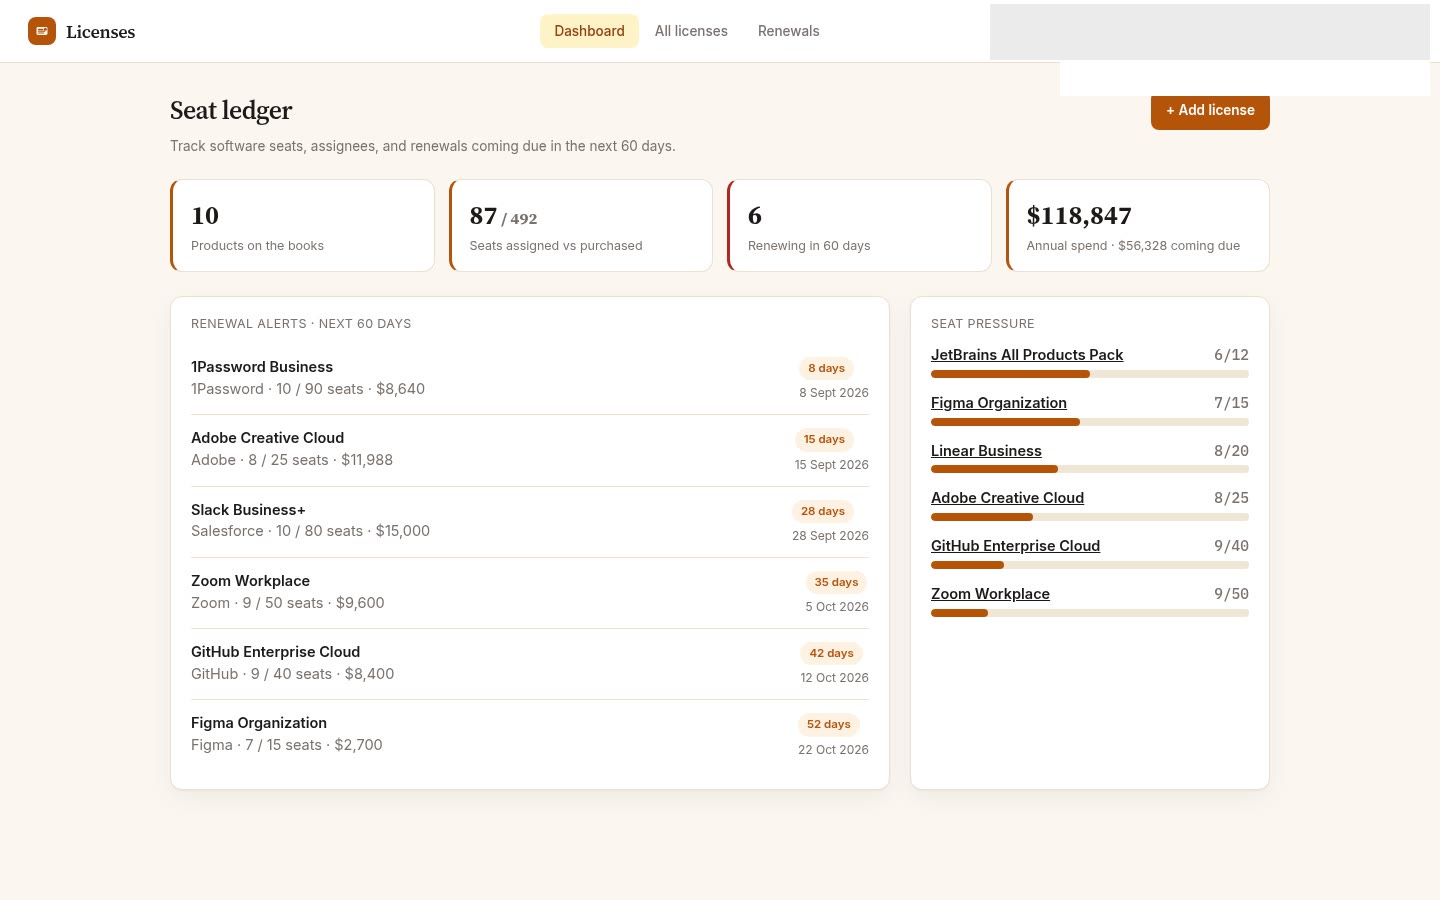Click the Products on the books card
Viewport: 1440px width, 900px height.
[x=302, y=226]
